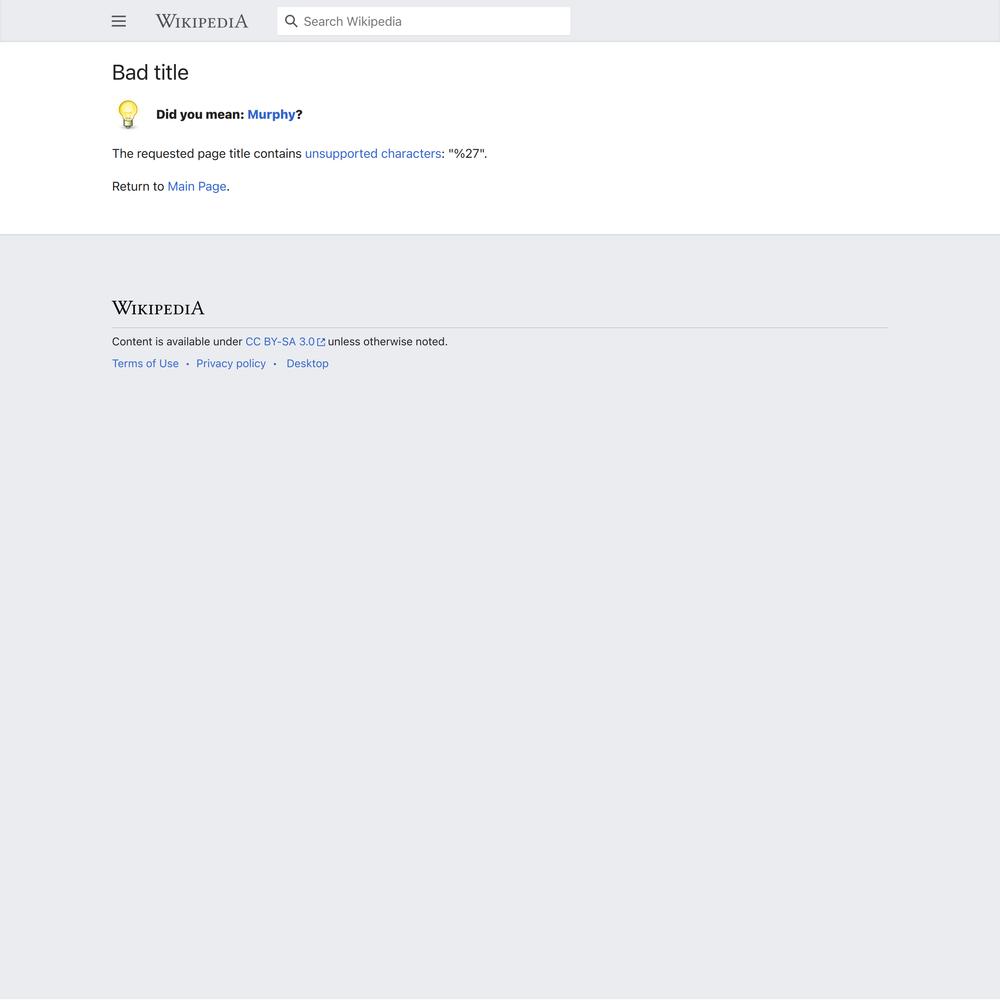Image resolution: width=1000 pixels, height=1000 pixels.
Task: Switch to Desktop view link
Action: coord(307,364)
